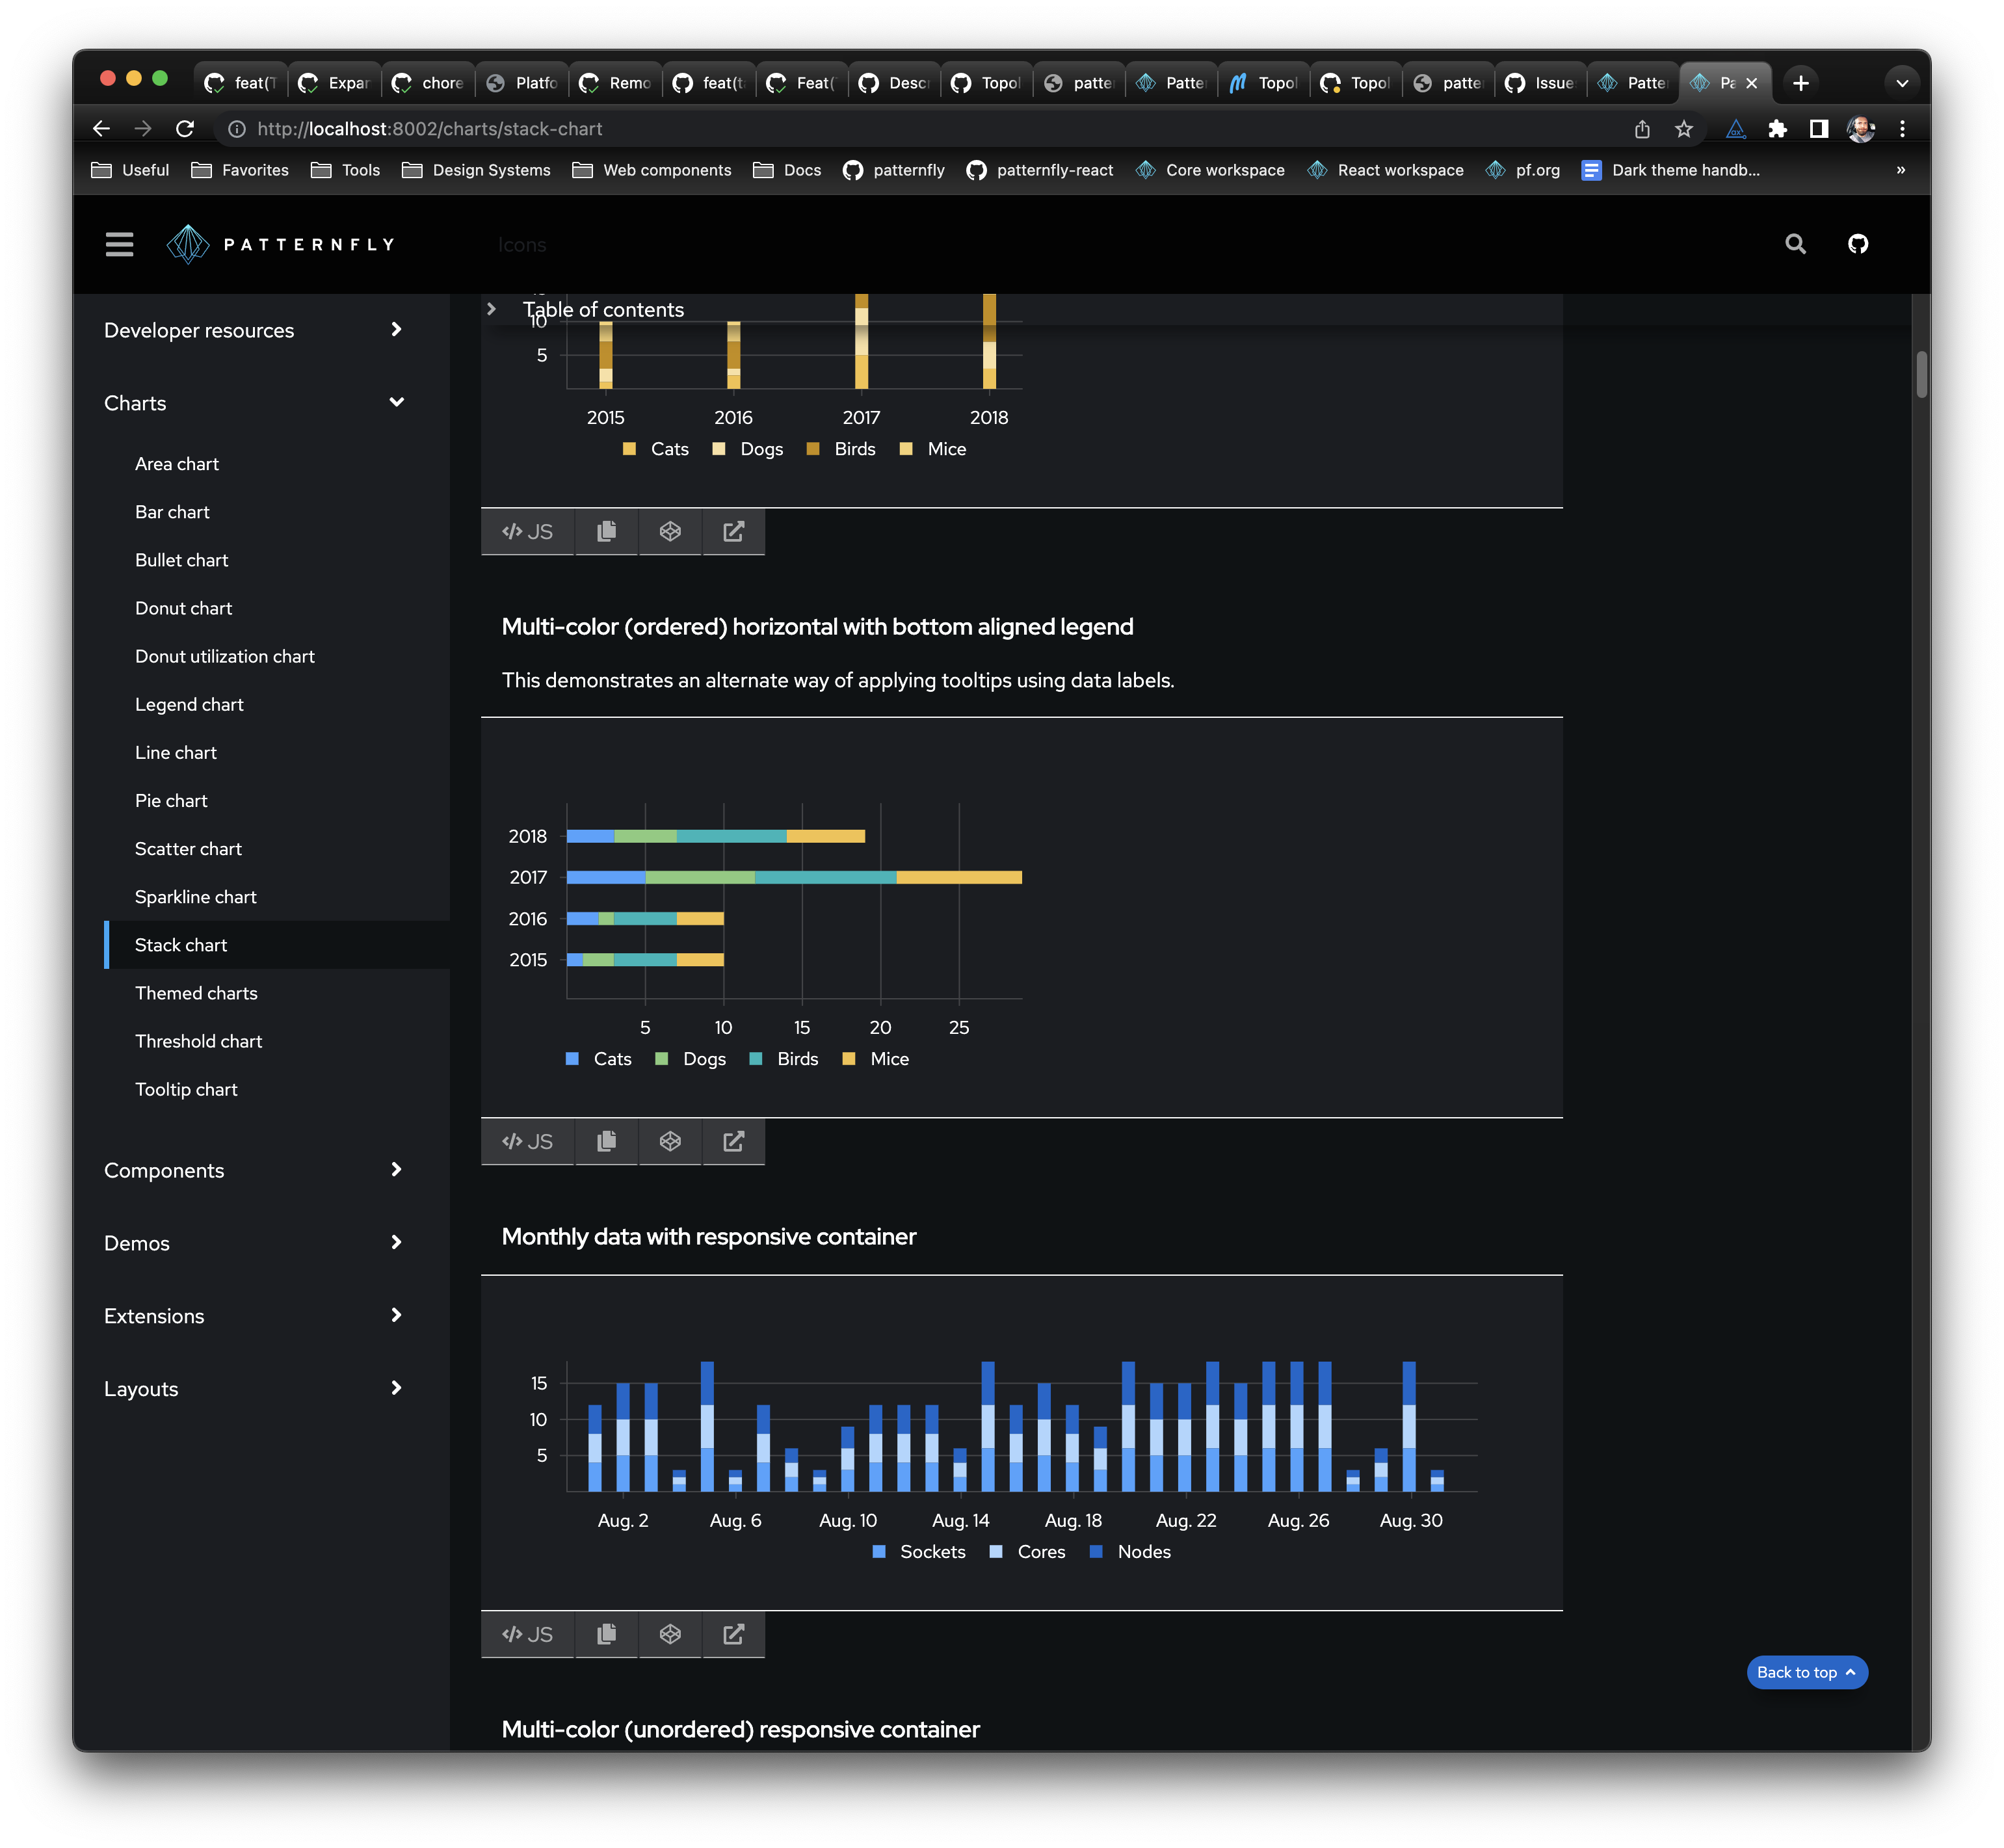Bookmark this page with the star icon
Image resolution: width=2004 pixels, height=1848 pixels.
pyautogui.click(x=1684, y=129)
